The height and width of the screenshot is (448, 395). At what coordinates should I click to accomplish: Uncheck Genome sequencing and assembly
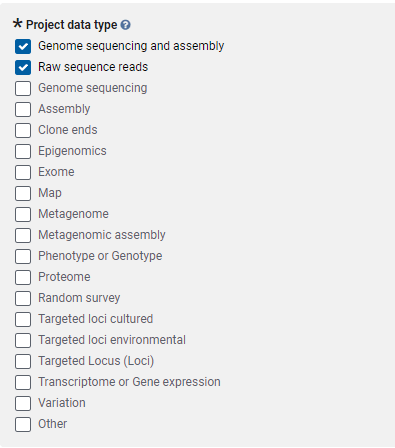coord(23,46)
